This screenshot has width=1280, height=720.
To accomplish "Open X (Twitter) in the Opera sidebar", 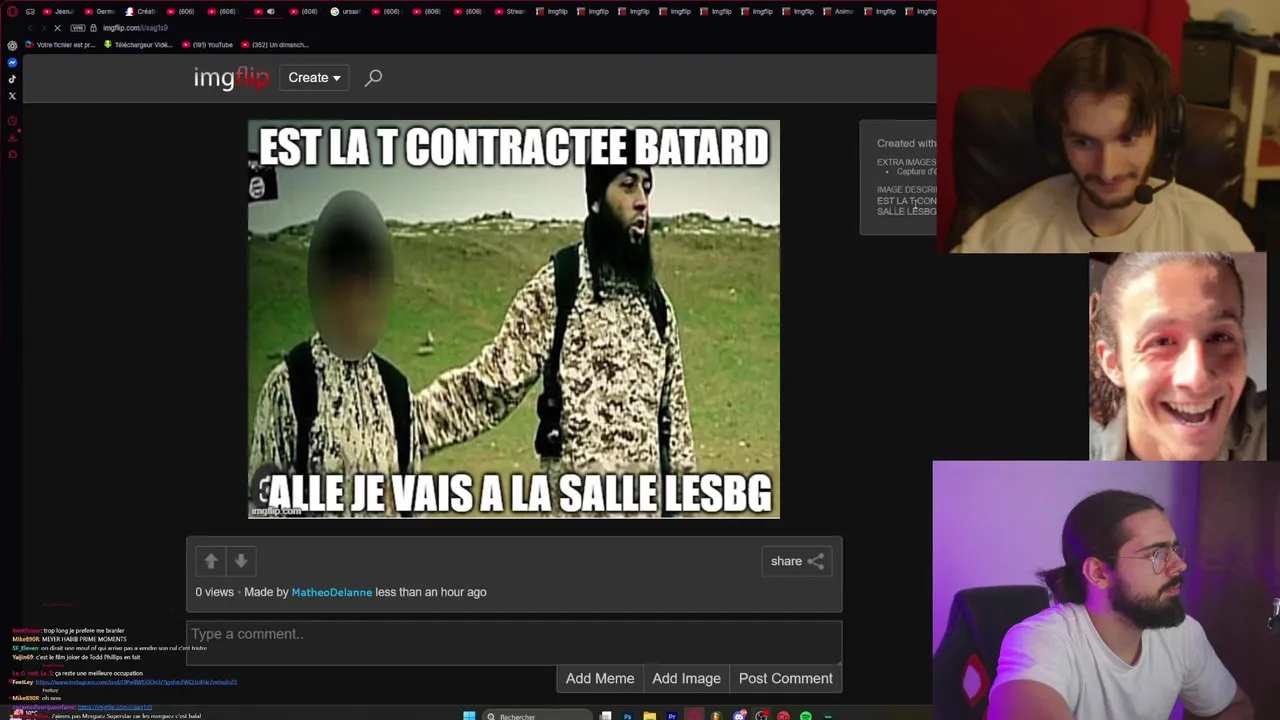I will click(x=12, y=96).
